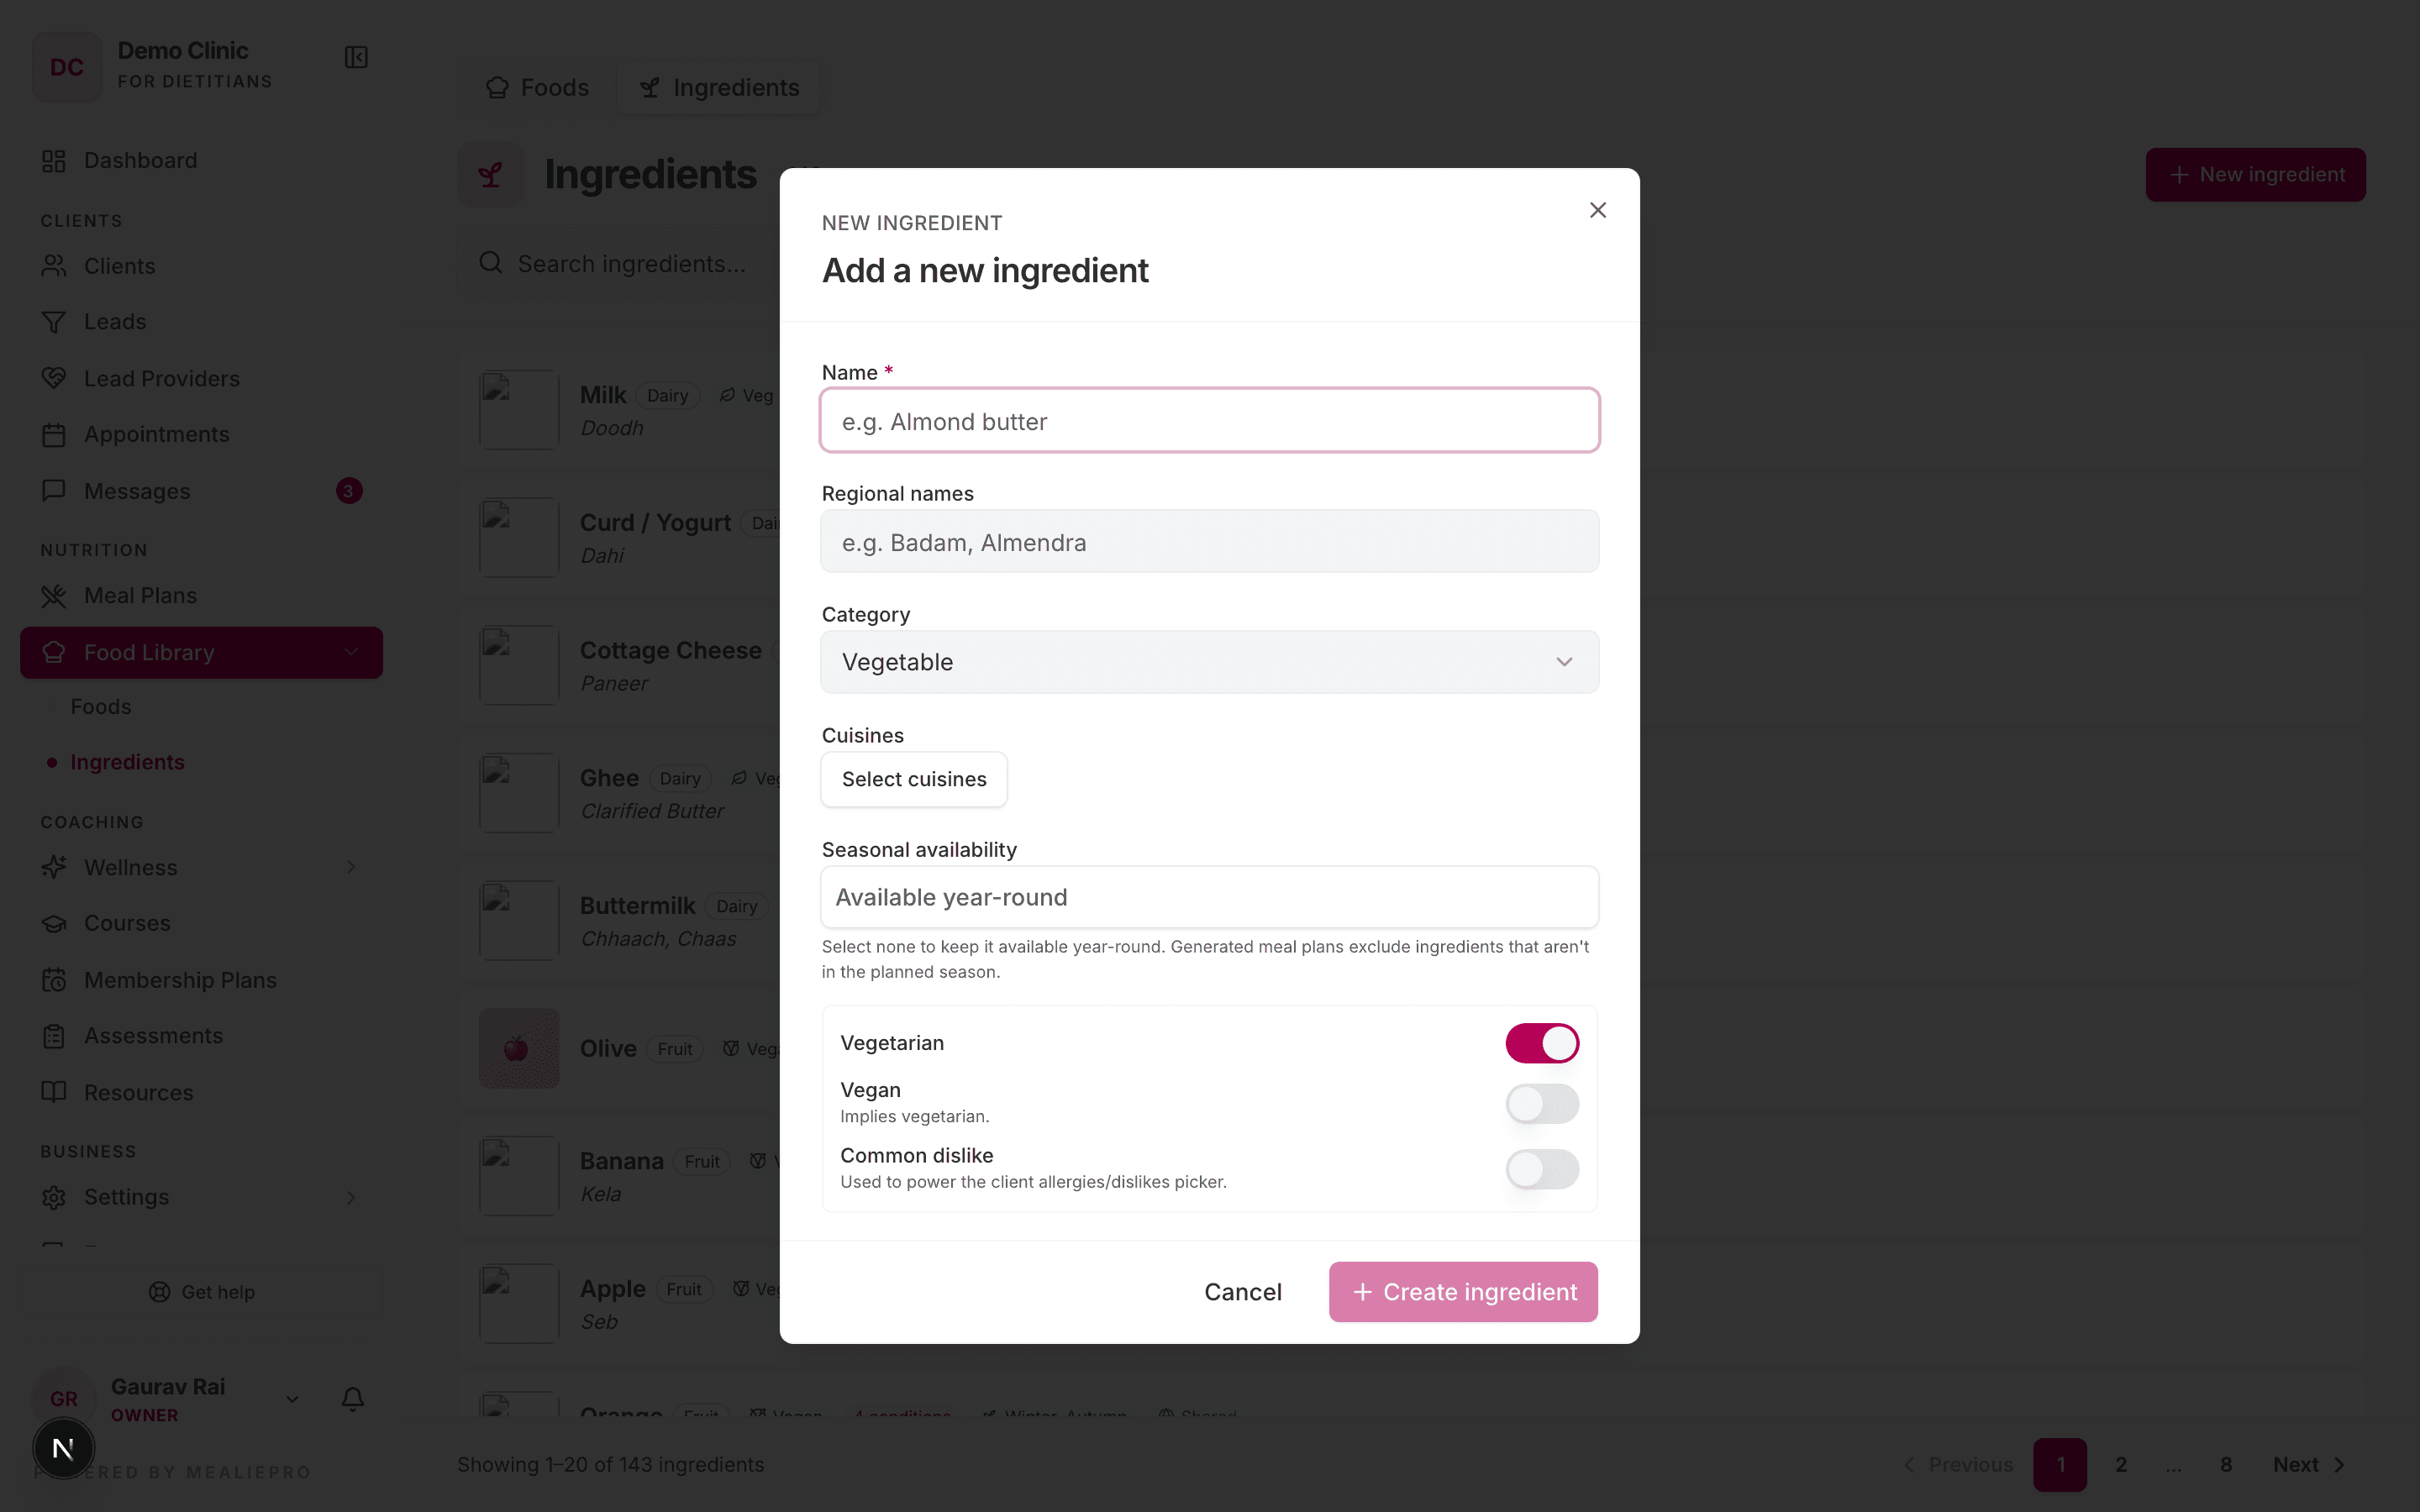
Task: Focus the Regional names input field
Action: point(1209,542)
